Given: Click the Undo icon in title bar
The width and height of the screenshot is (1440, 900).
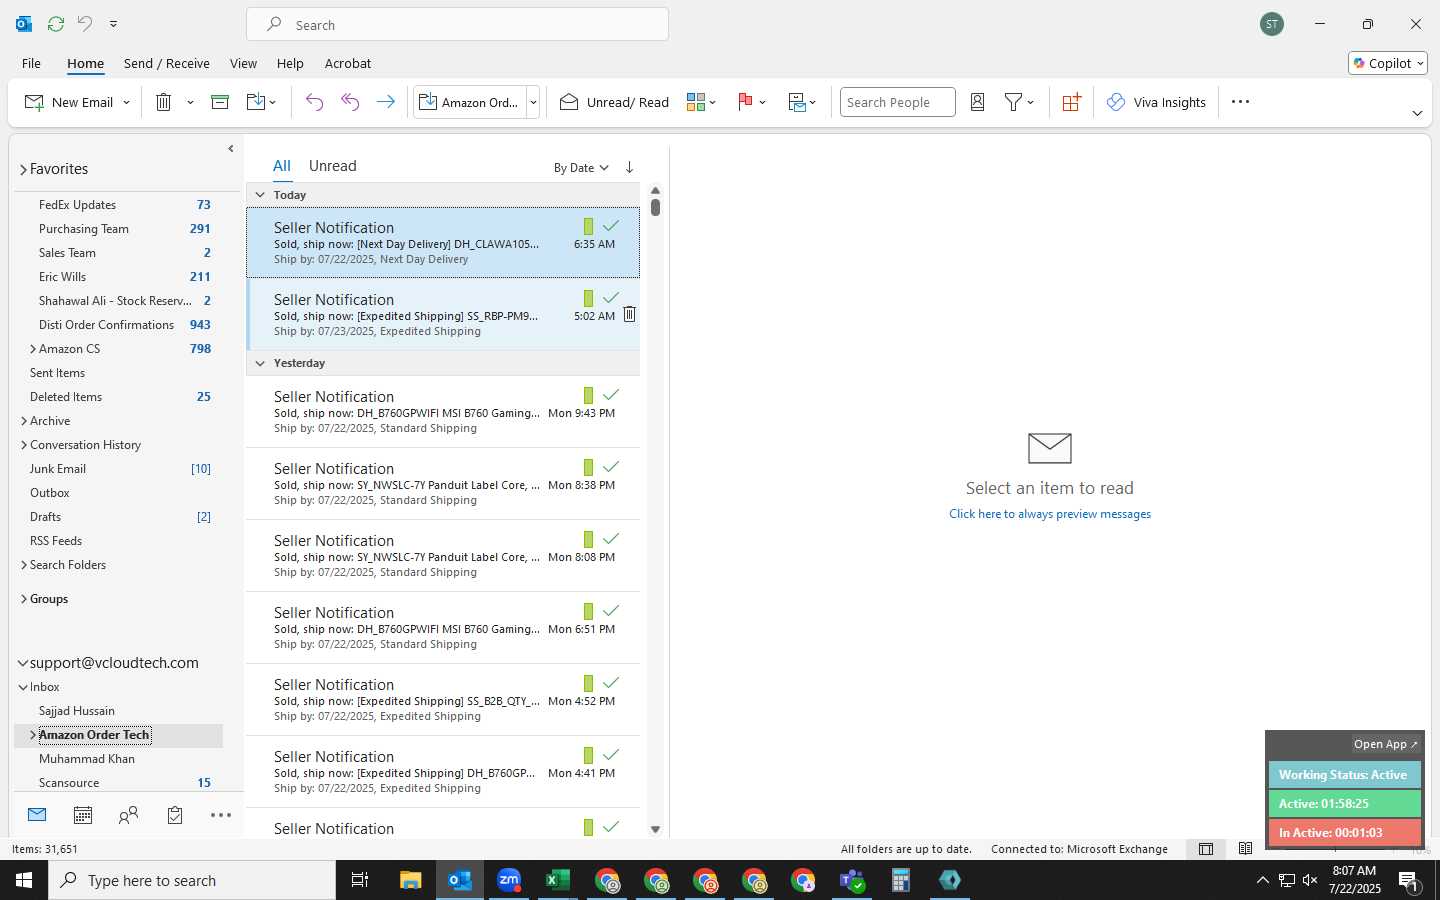Looking at the screenshot, I should [x=85, y=23].
